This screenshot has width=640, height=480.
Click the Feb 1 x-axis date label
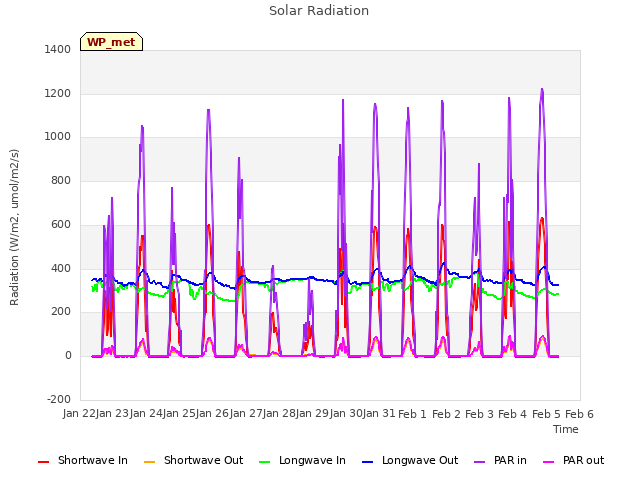[412, 414]
